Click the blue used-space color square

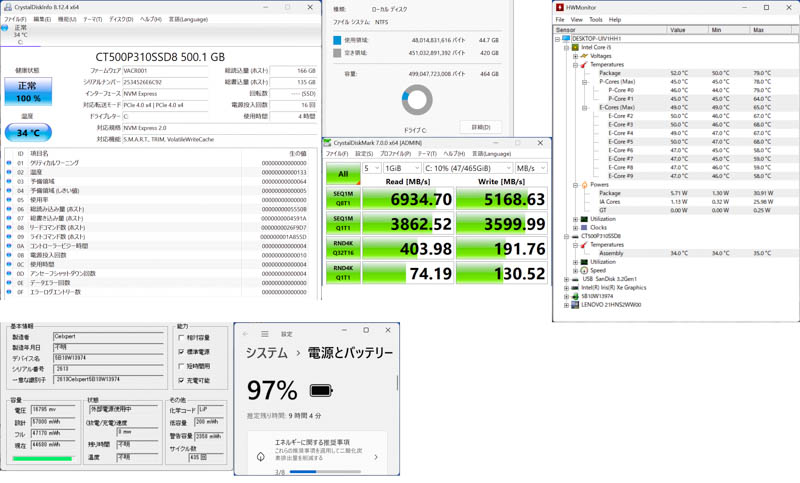337,41
